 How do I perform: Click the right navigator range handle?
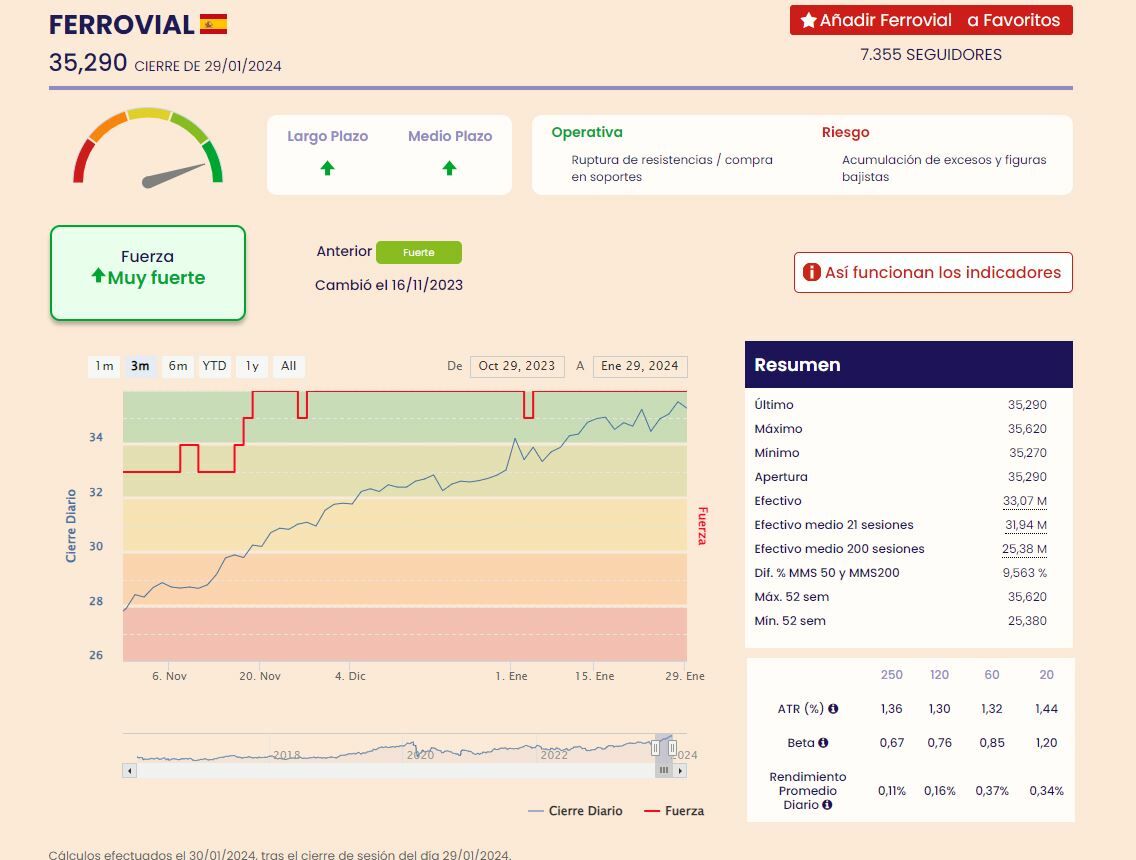pyautogui.click(x=672, y=748)
